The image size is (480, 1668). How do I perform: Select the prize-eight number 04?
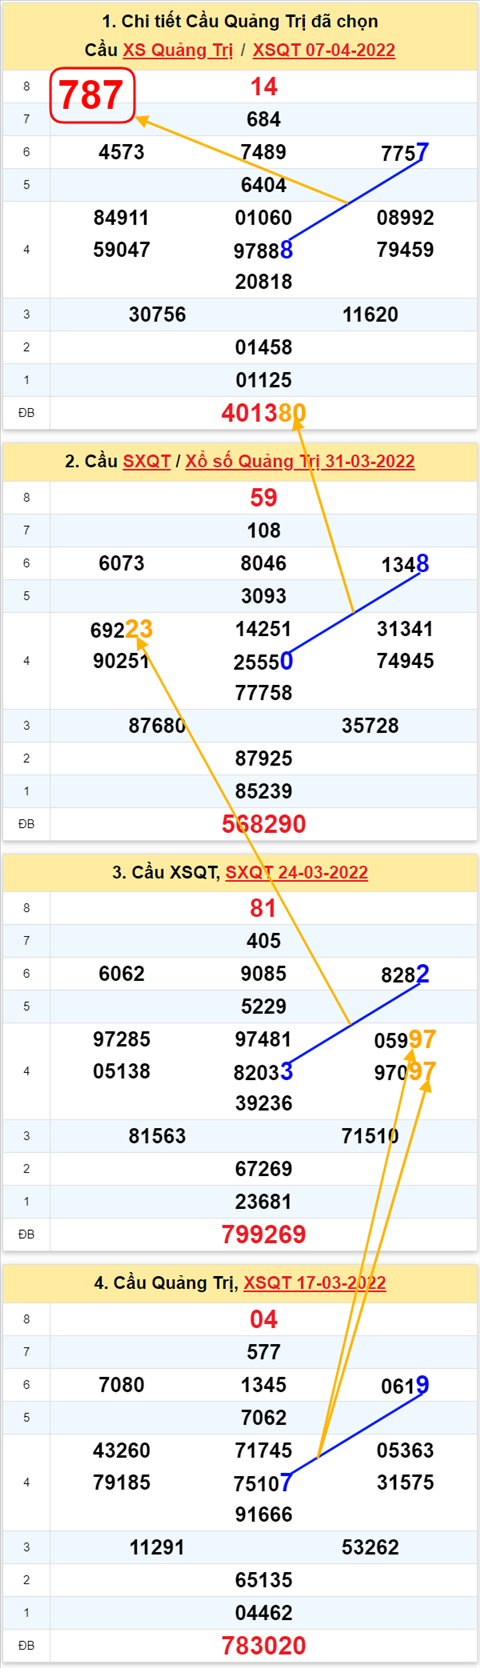(x=264, y=1320)
